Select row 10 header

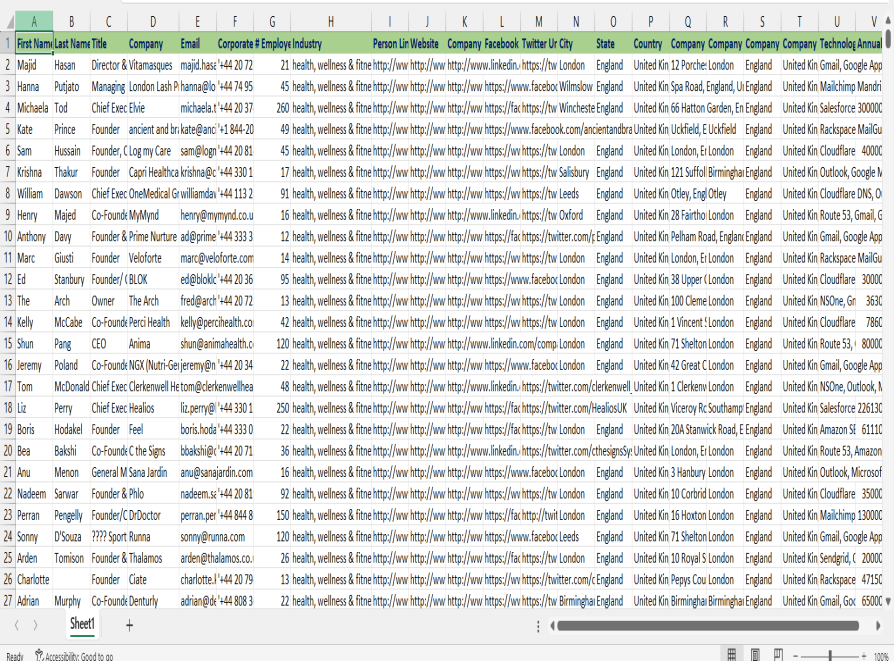tap(7, 236)
